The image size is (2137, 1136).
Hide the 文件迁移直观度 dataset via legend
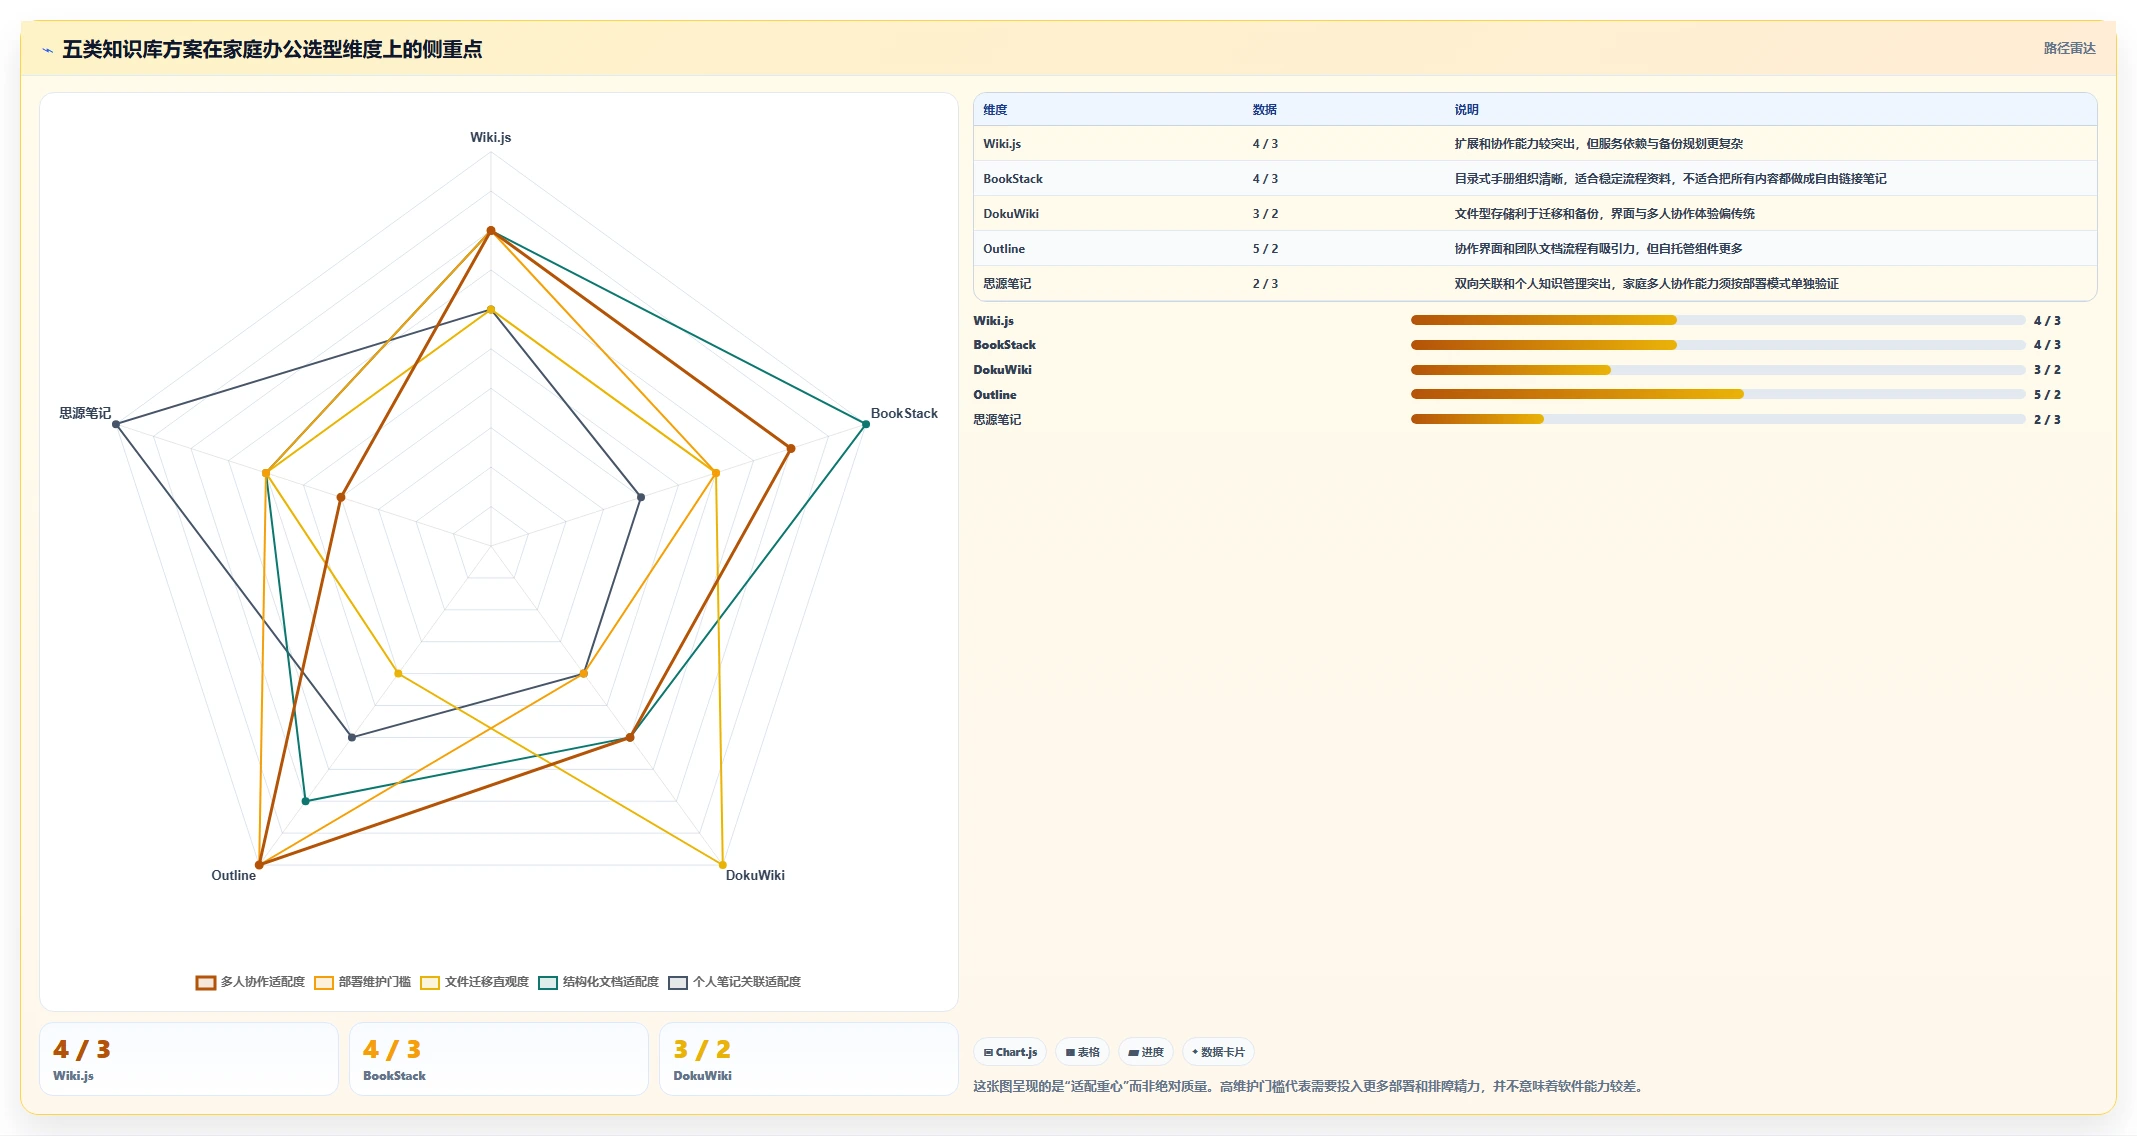tap(474, 982)
